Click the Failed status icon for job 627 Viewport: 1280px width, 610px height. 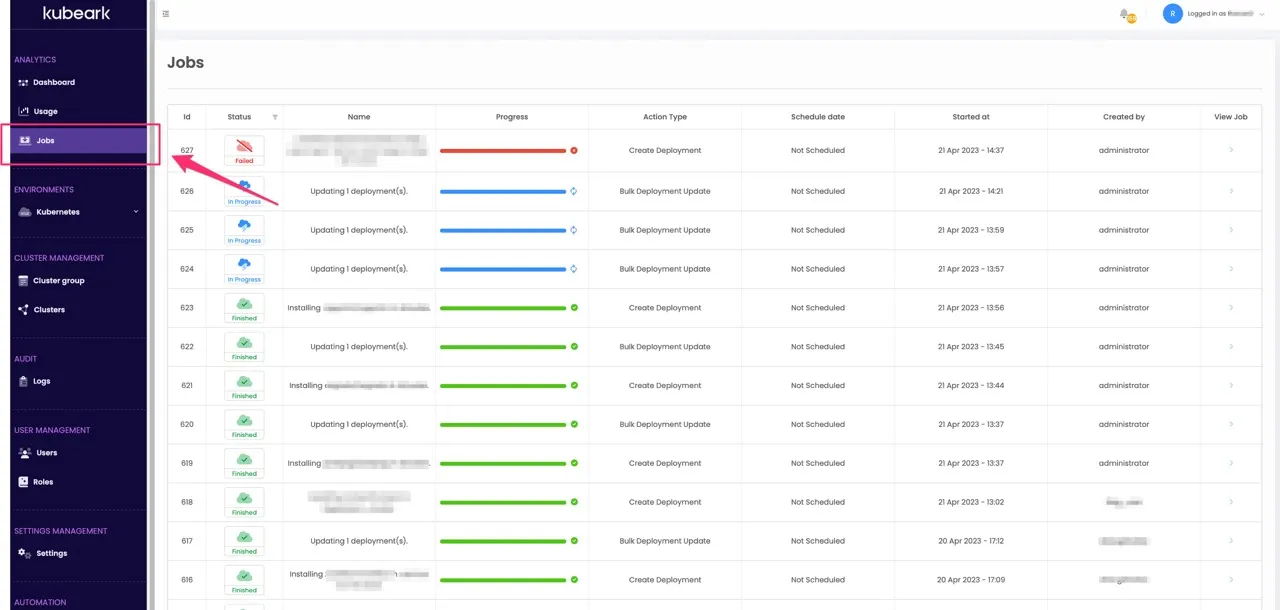point(244,146)
